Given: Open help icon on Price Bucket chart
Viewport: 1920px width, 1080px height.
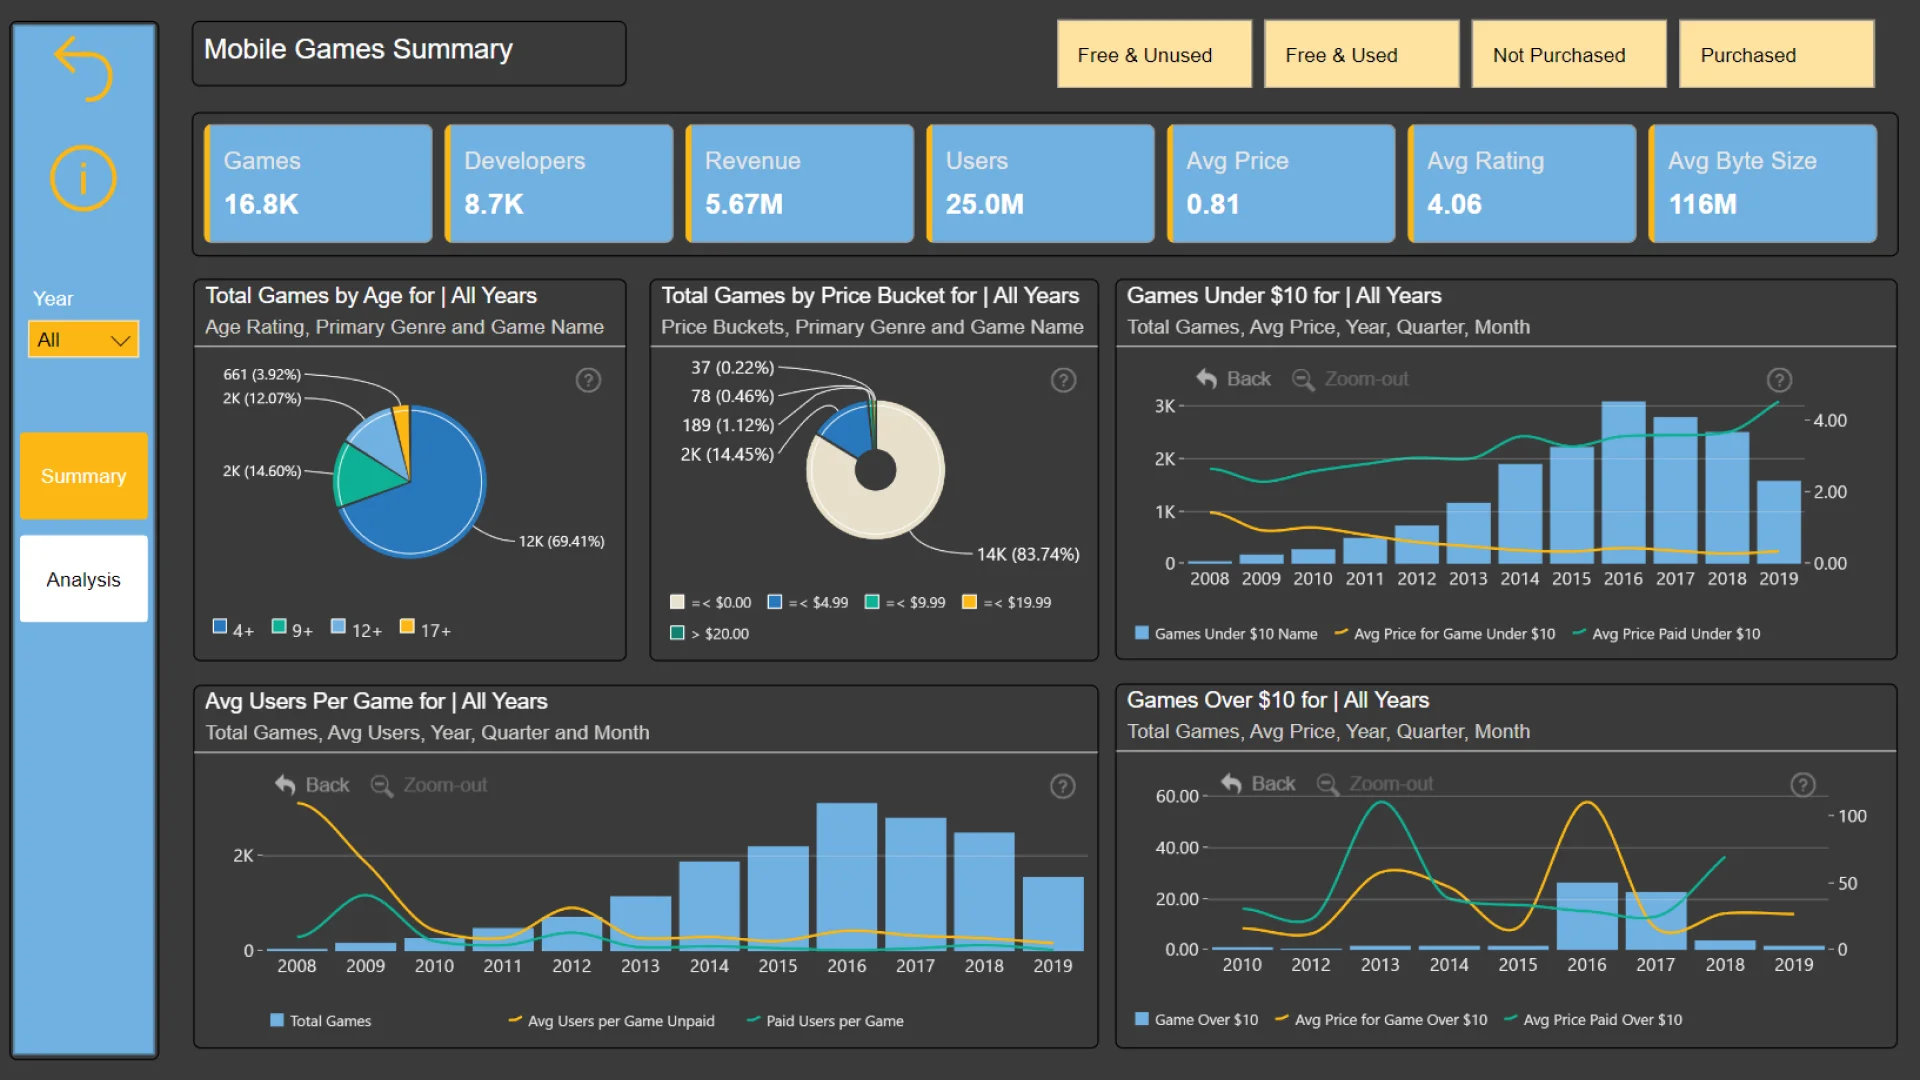Looking at the screenshot, I should 1063,380.
